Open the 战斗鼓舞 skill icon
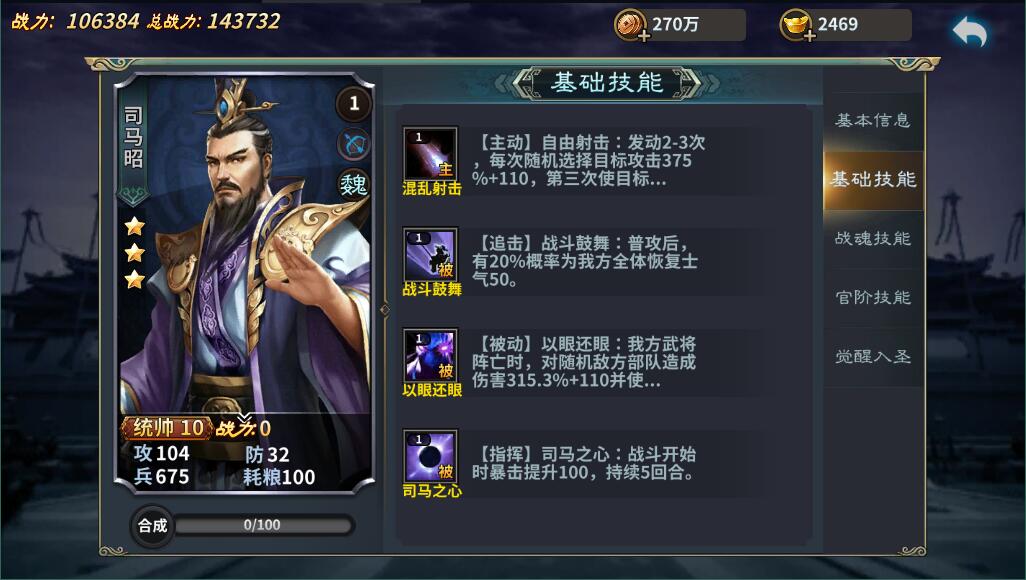 tap(430, 255)
